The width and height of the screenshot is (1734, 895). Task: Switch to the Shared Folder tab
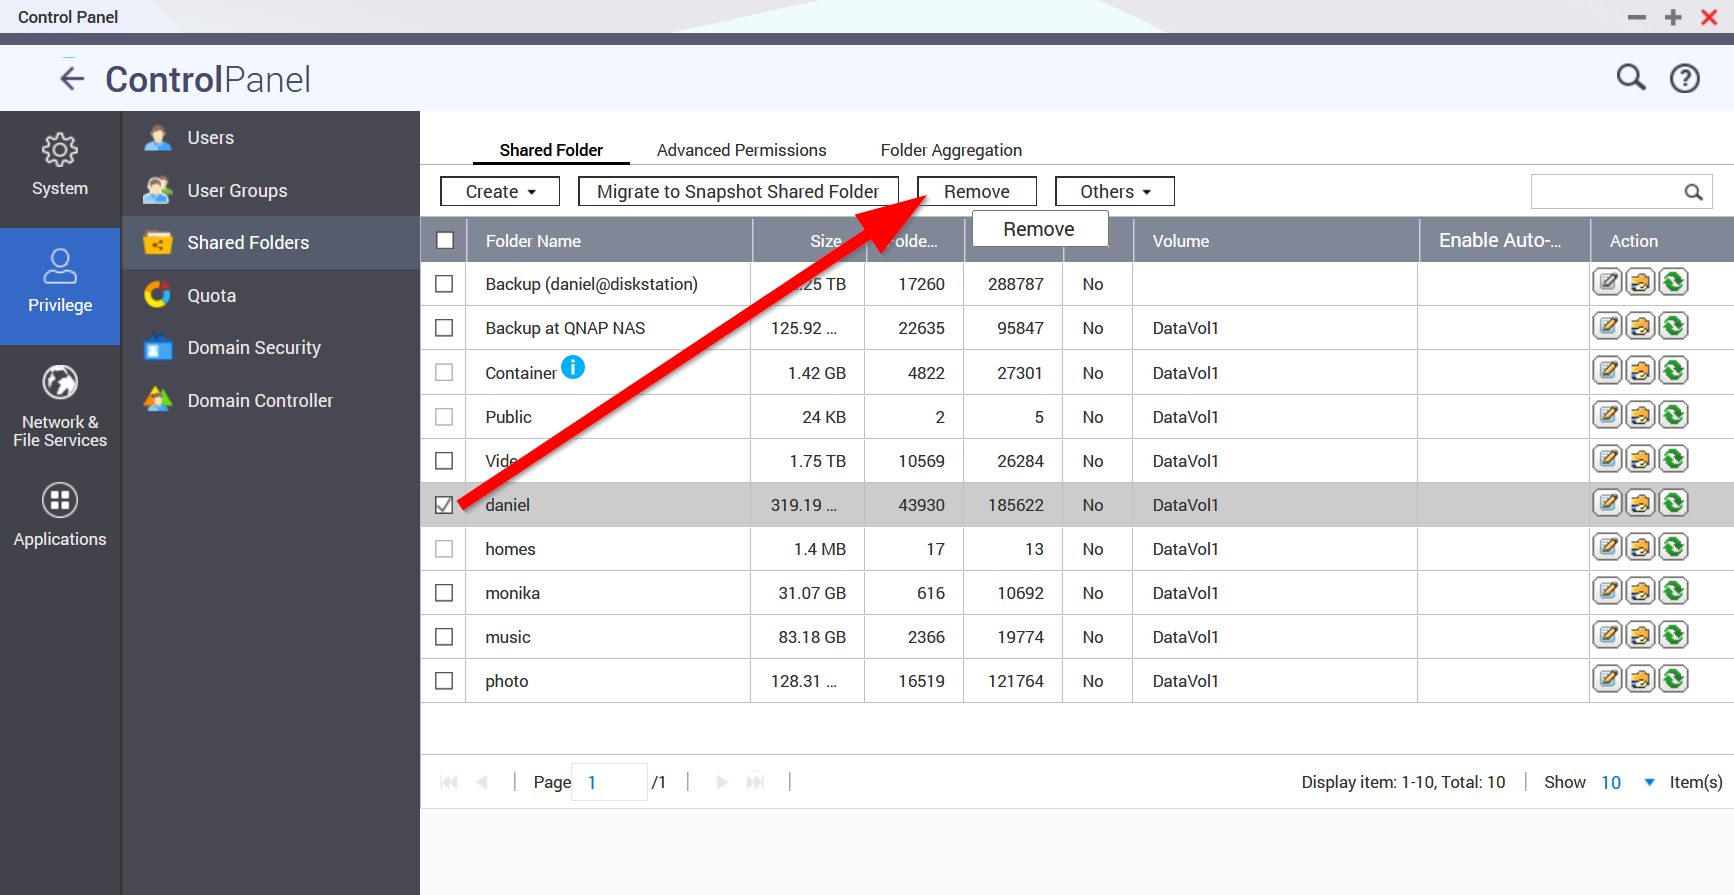(x=551, y=150)
